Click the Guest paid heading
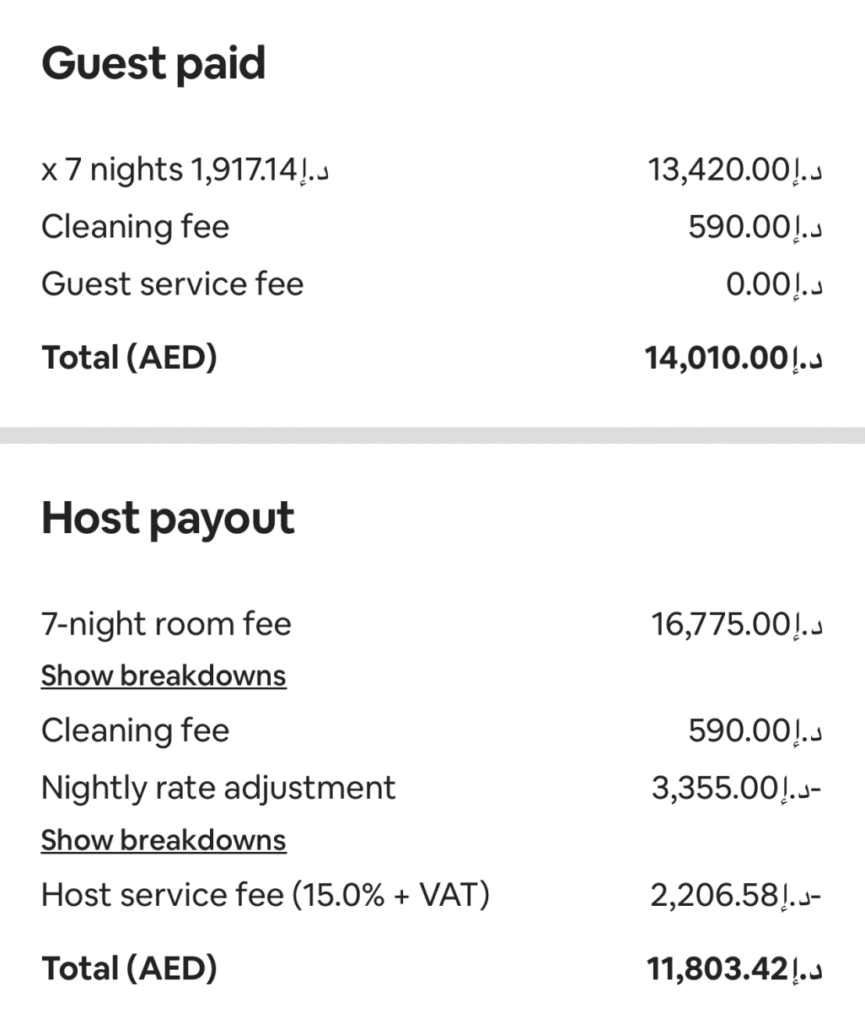The width and height of the screenshot is (865, 1024). (x=153, y=64)
